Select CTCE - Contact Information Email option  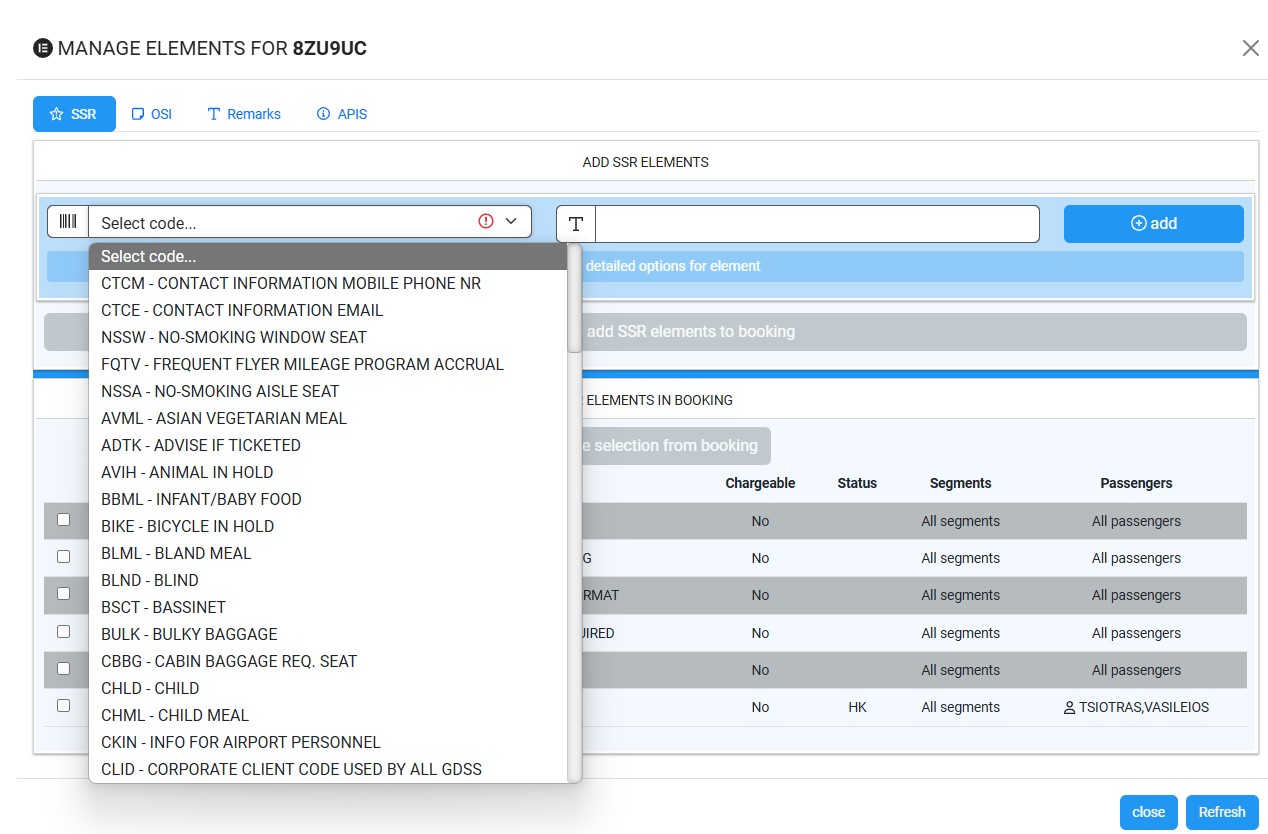[328, 311]
